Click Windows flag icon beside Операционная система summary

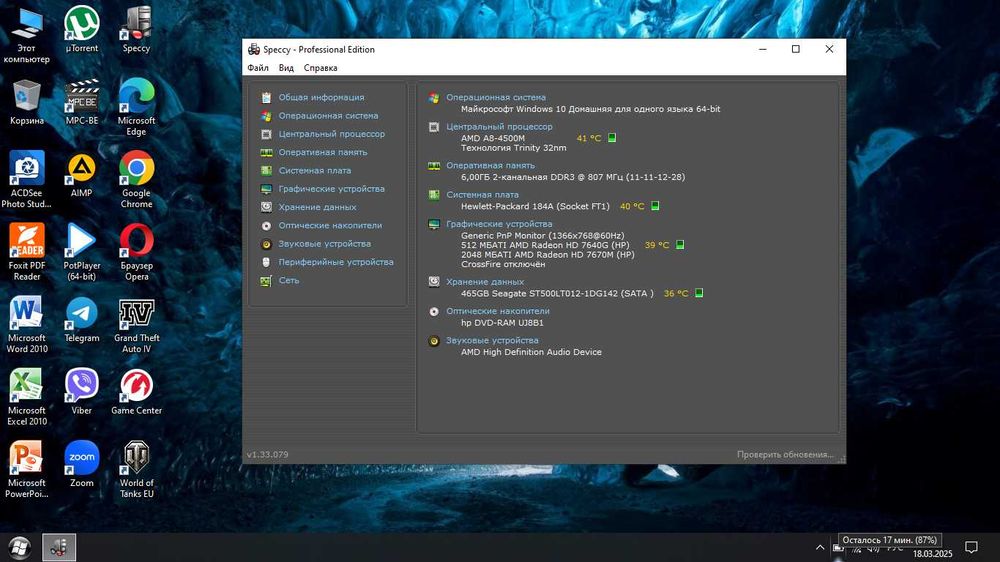434,98
